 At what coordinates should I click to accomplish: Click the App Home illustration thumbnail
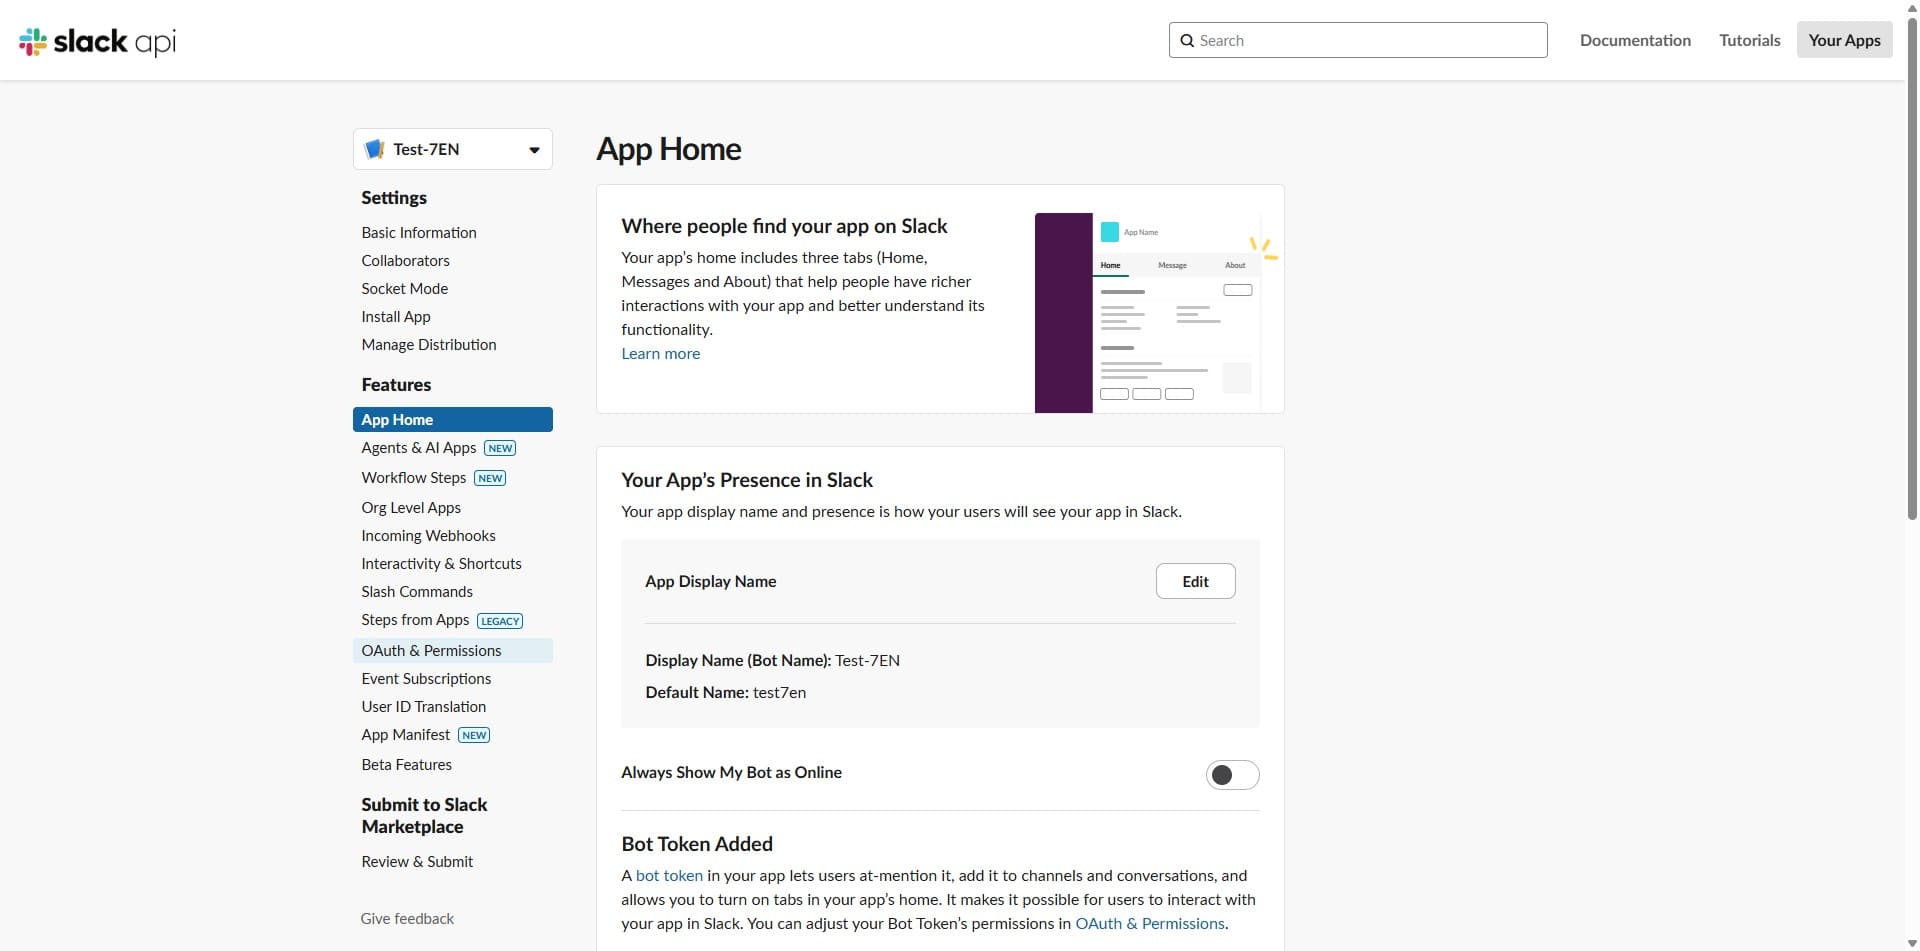click(x=1157, y=312)
